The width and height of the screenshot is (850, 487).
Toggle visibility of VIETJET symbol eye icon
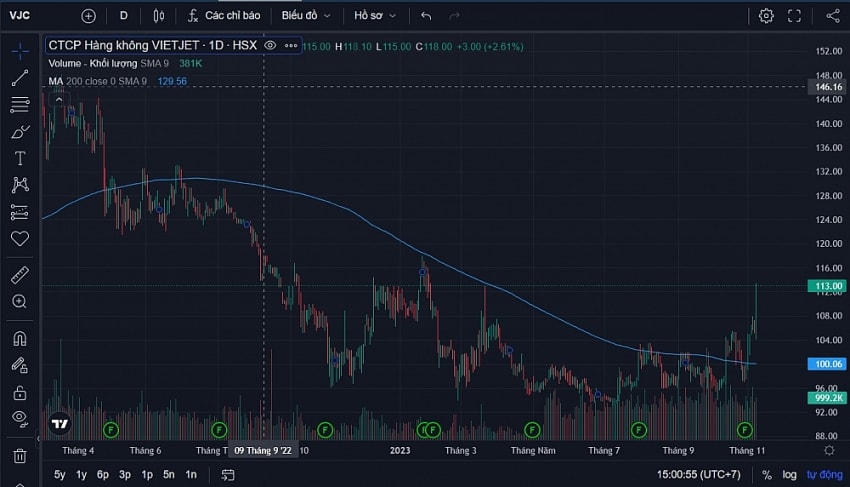tap(270, 46)
